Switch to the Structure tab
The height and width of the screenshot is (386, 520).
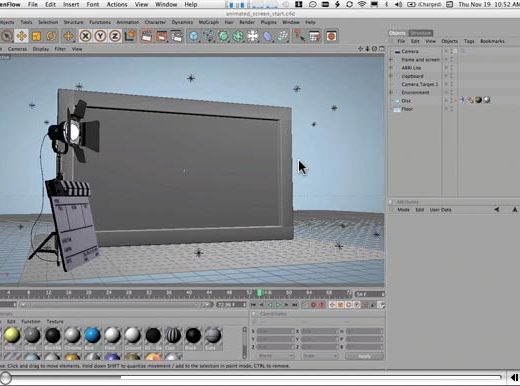pos(421,33)
